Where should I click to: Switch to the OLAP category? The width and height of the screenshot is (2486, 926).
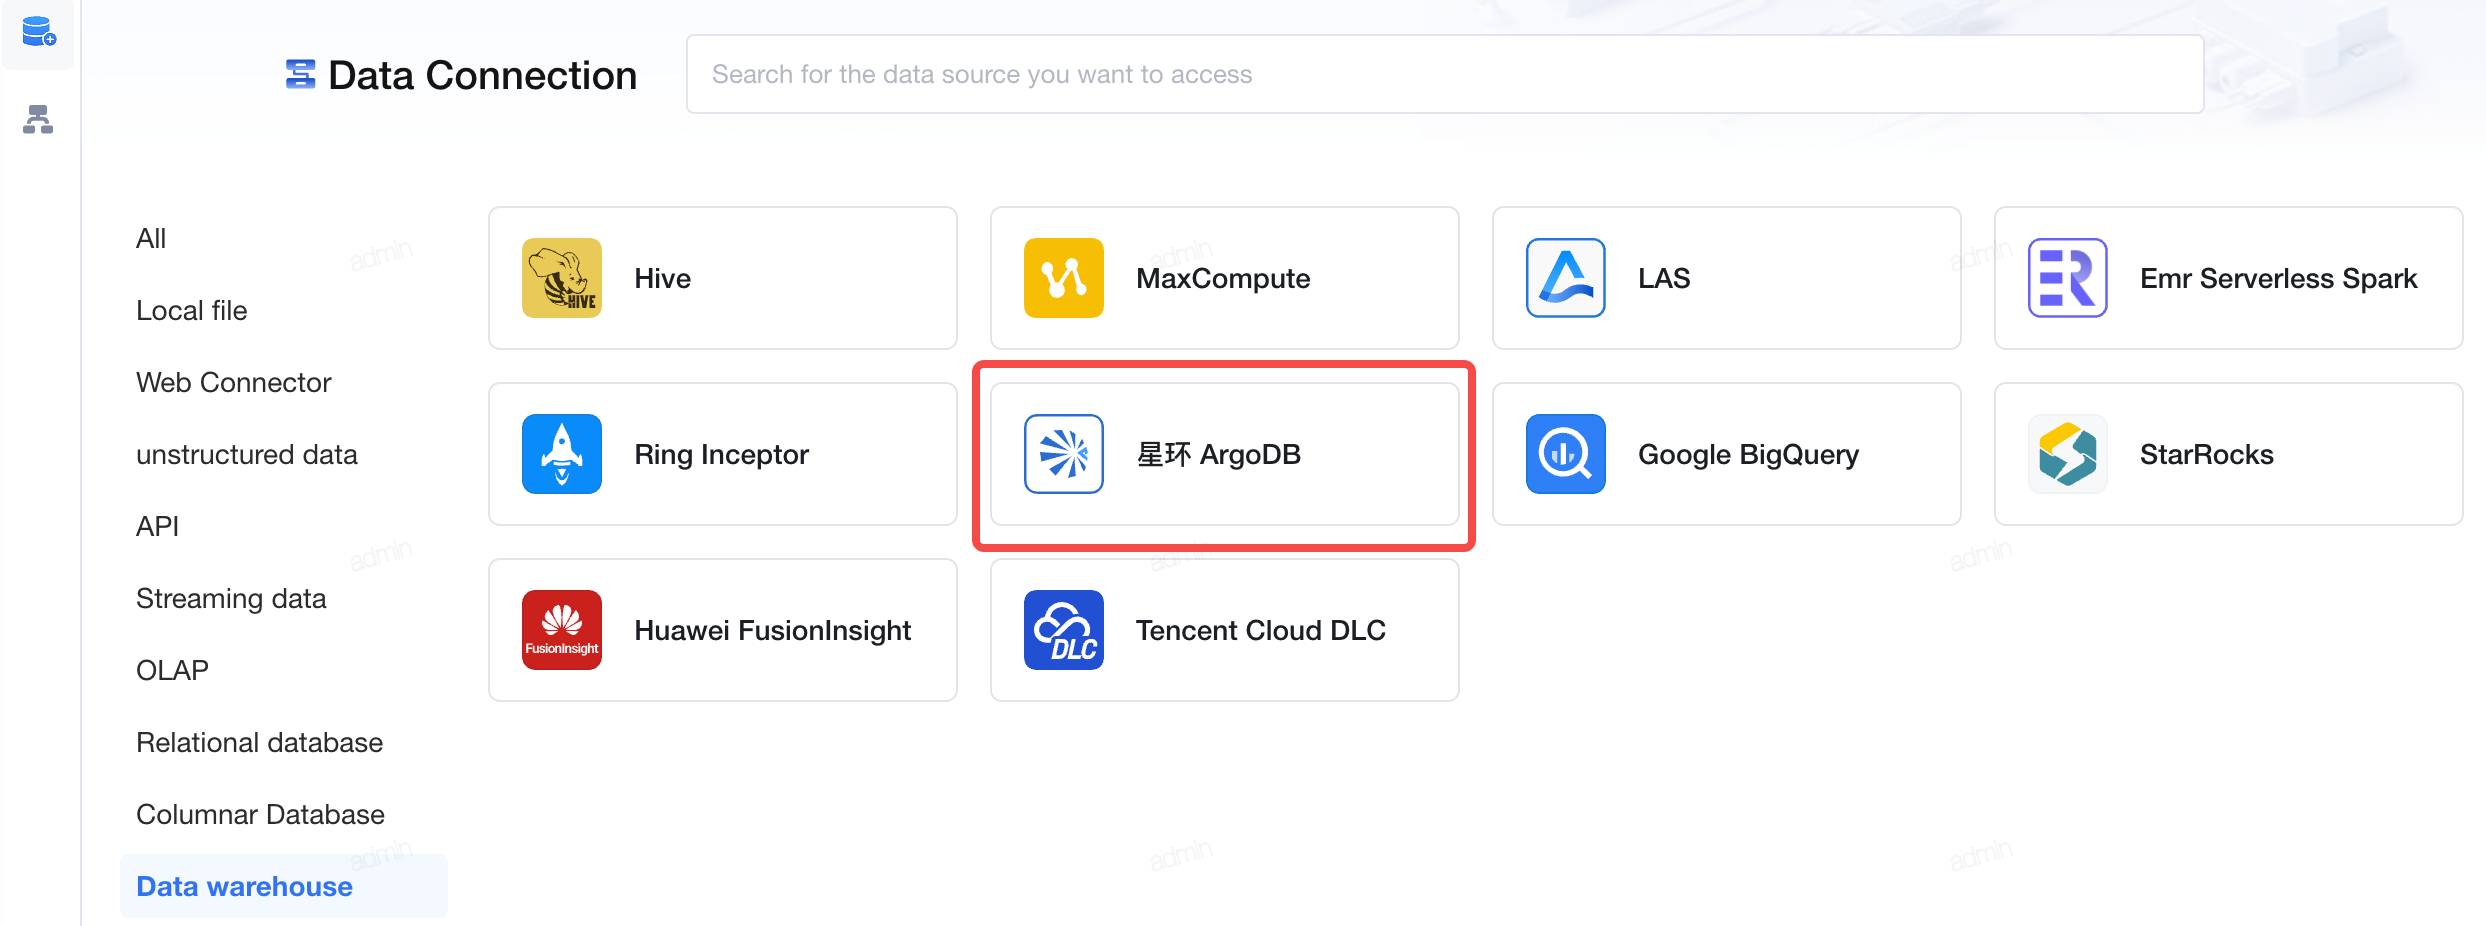pos(173,670)
